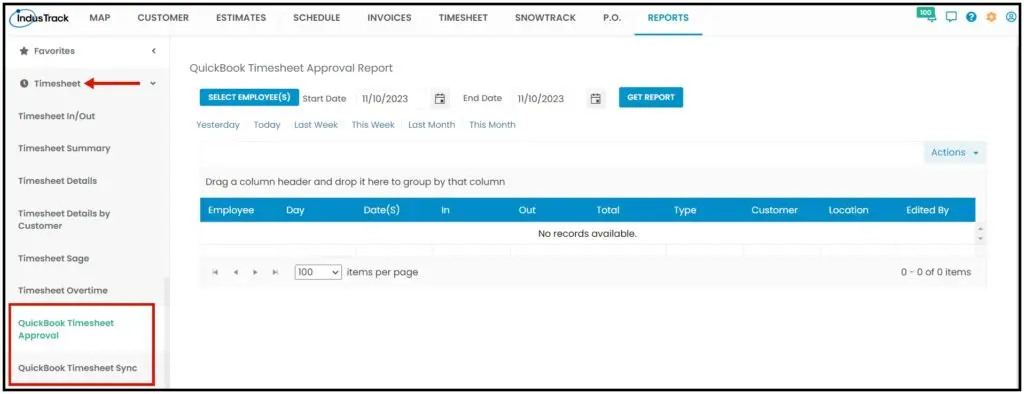This screenshot has width=1024, height=394.
Task: Sort by the Date(S) column header
Action: [x=381, y=210]
